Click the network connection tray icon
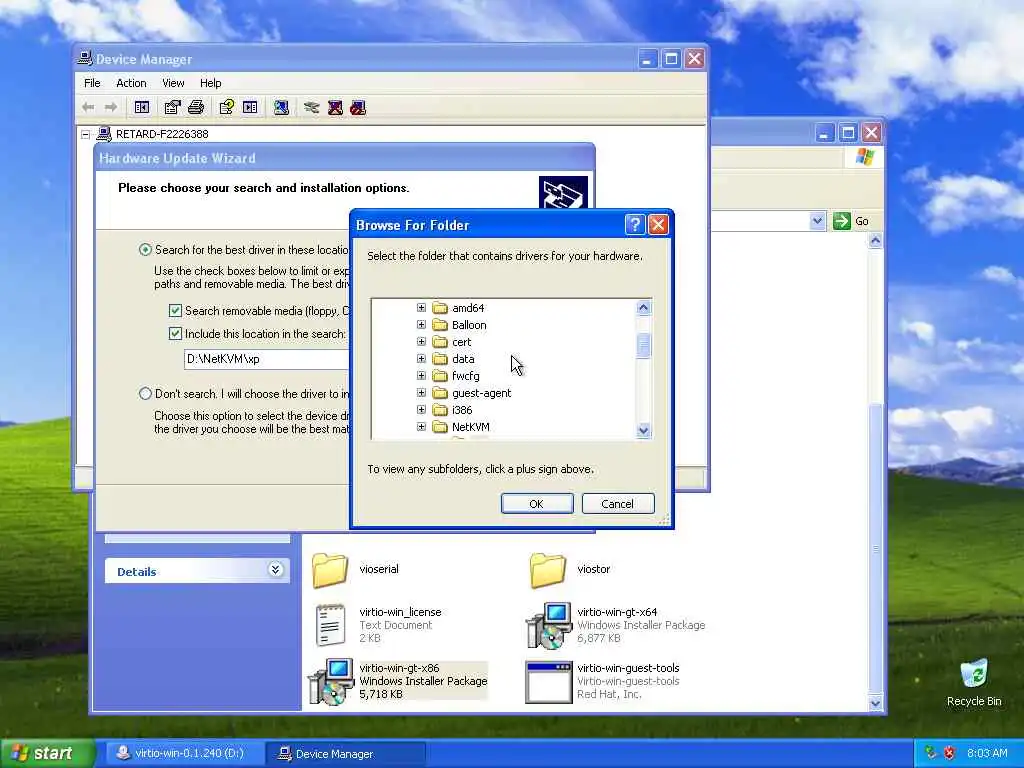 pyautogui.click(x=931, y=753)
